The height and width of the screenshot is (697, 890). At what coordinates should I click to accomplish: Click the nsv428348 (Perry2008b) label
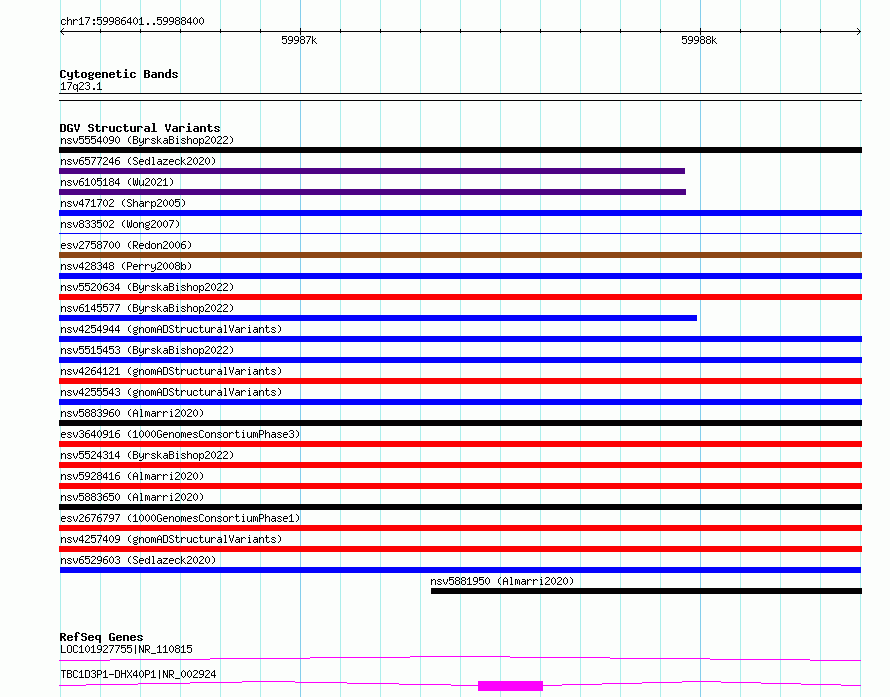point(126,266)
